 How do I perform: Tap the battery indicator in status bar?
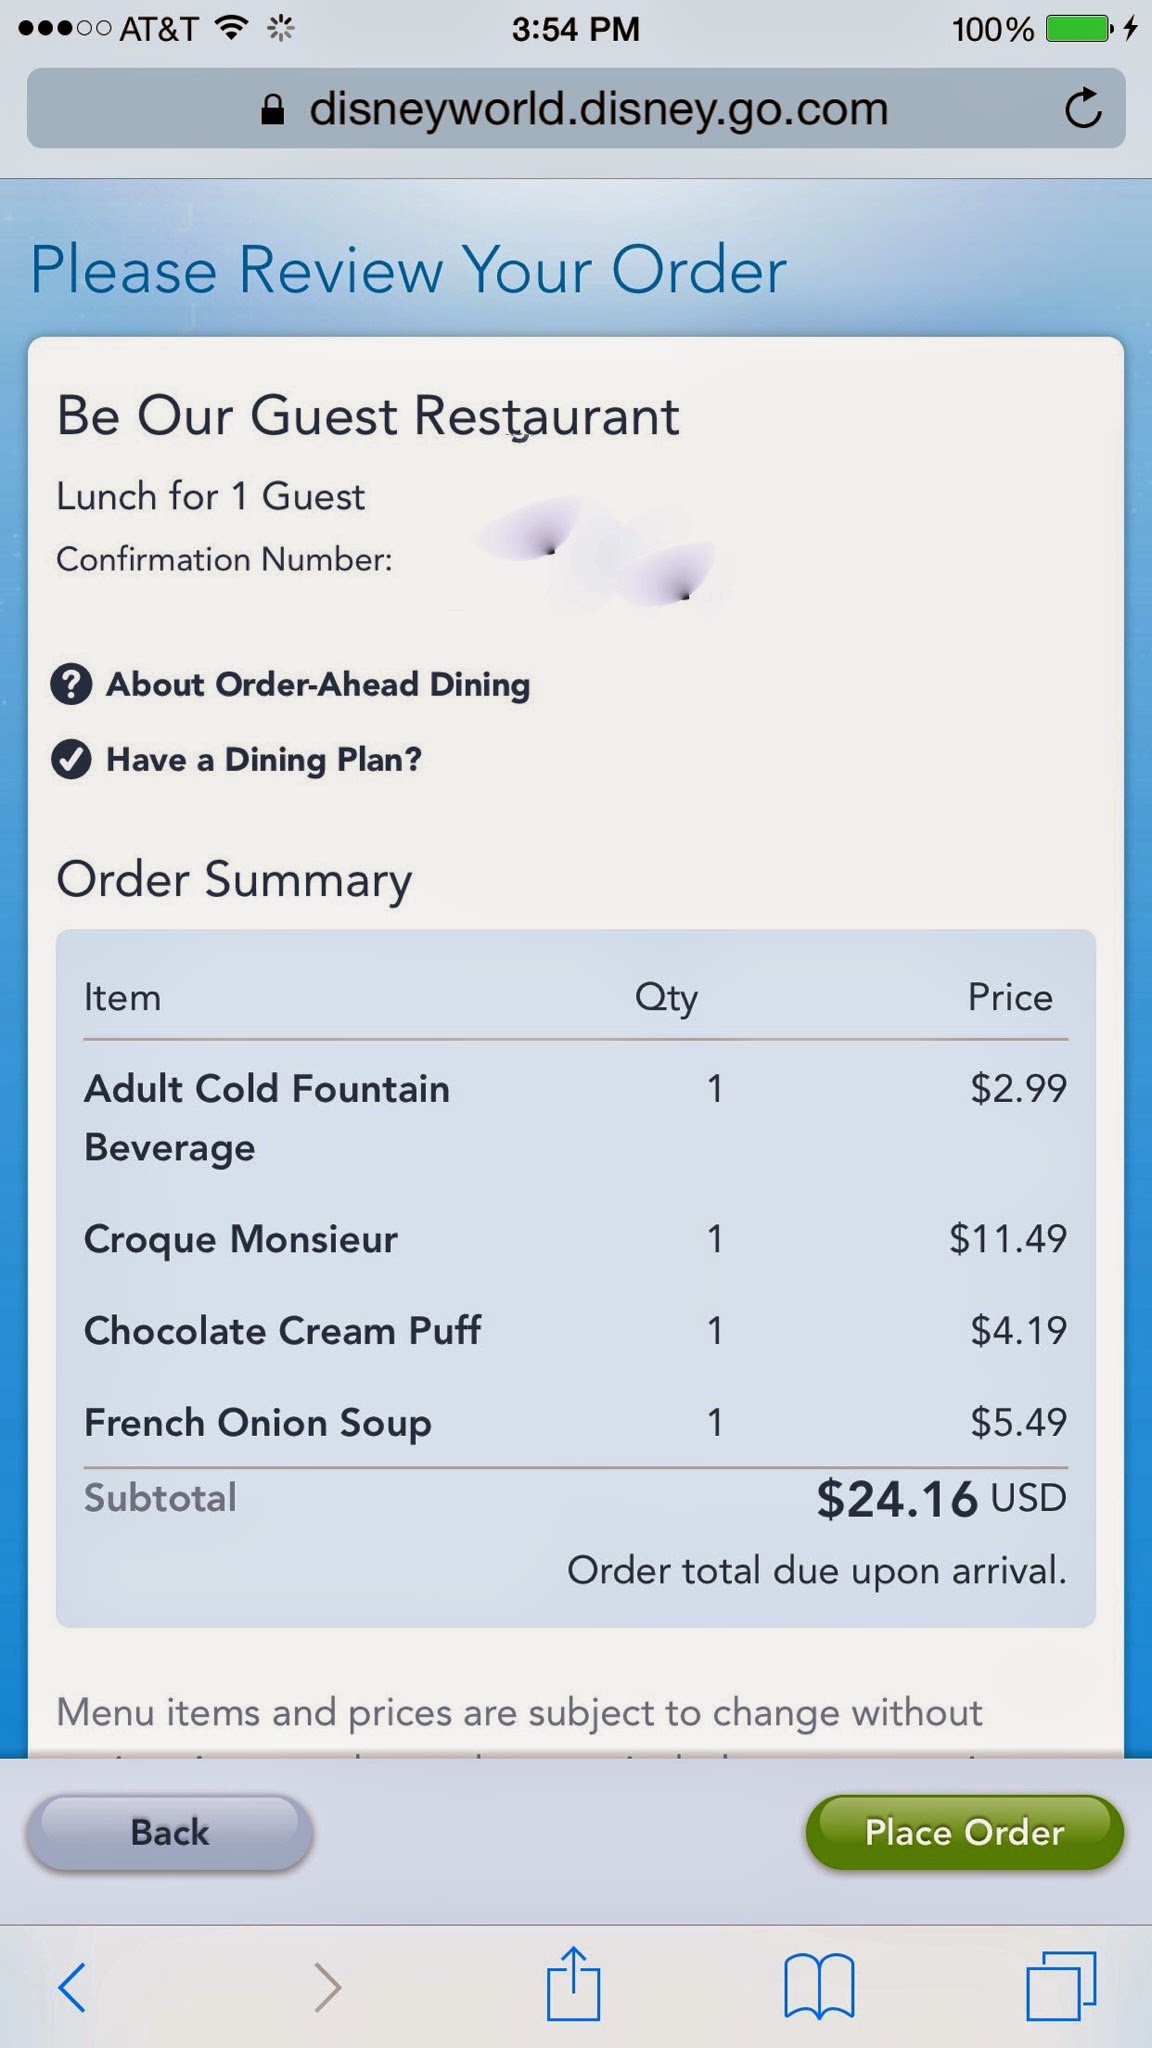[1078, 29]
